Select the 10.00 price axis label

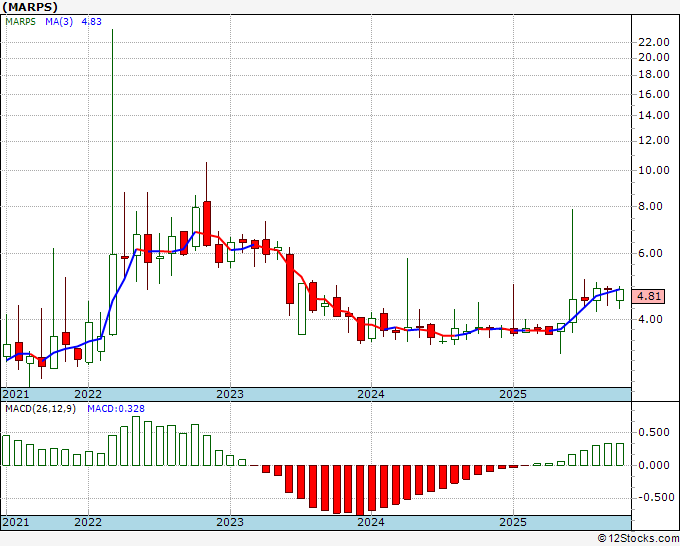coord(654,170)
